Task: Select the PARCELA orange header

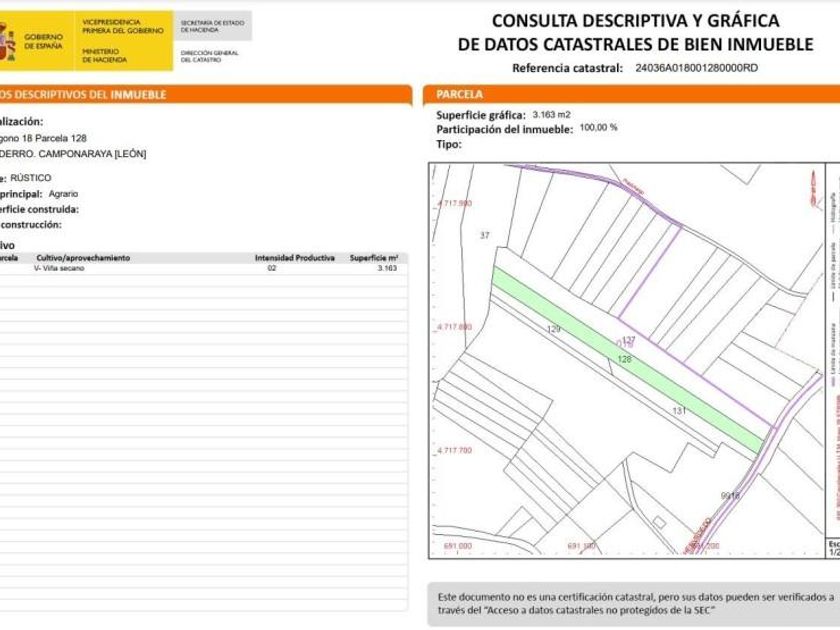Action: click(x=631, y=94)
